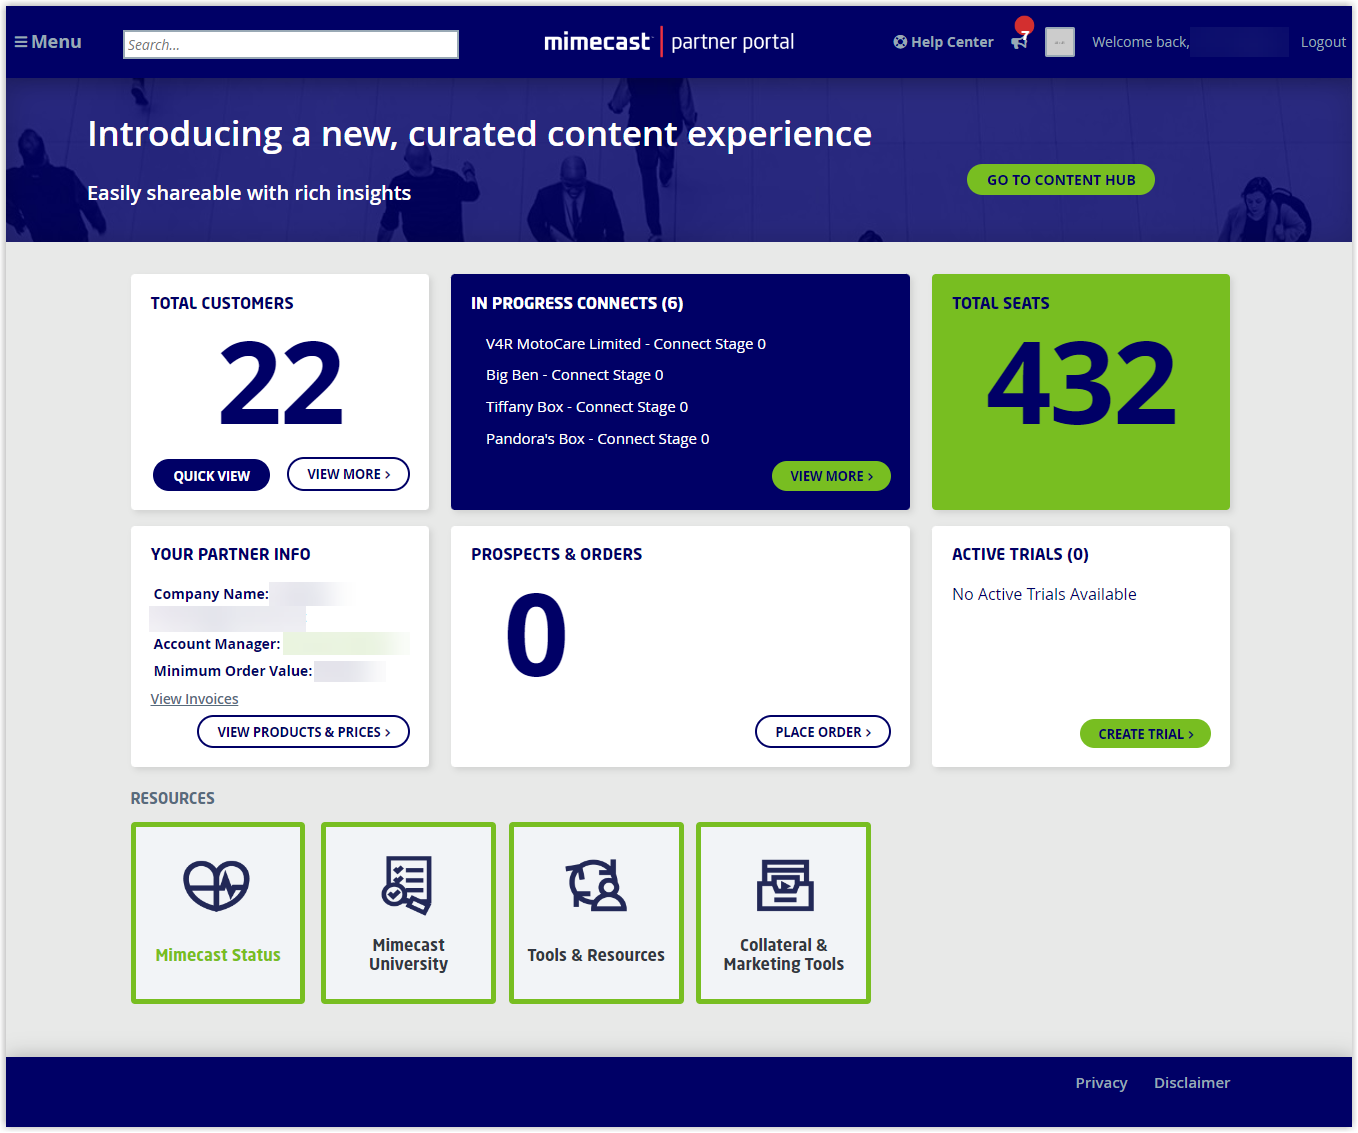Open the hamburger Menu icon

pos(21,42)
